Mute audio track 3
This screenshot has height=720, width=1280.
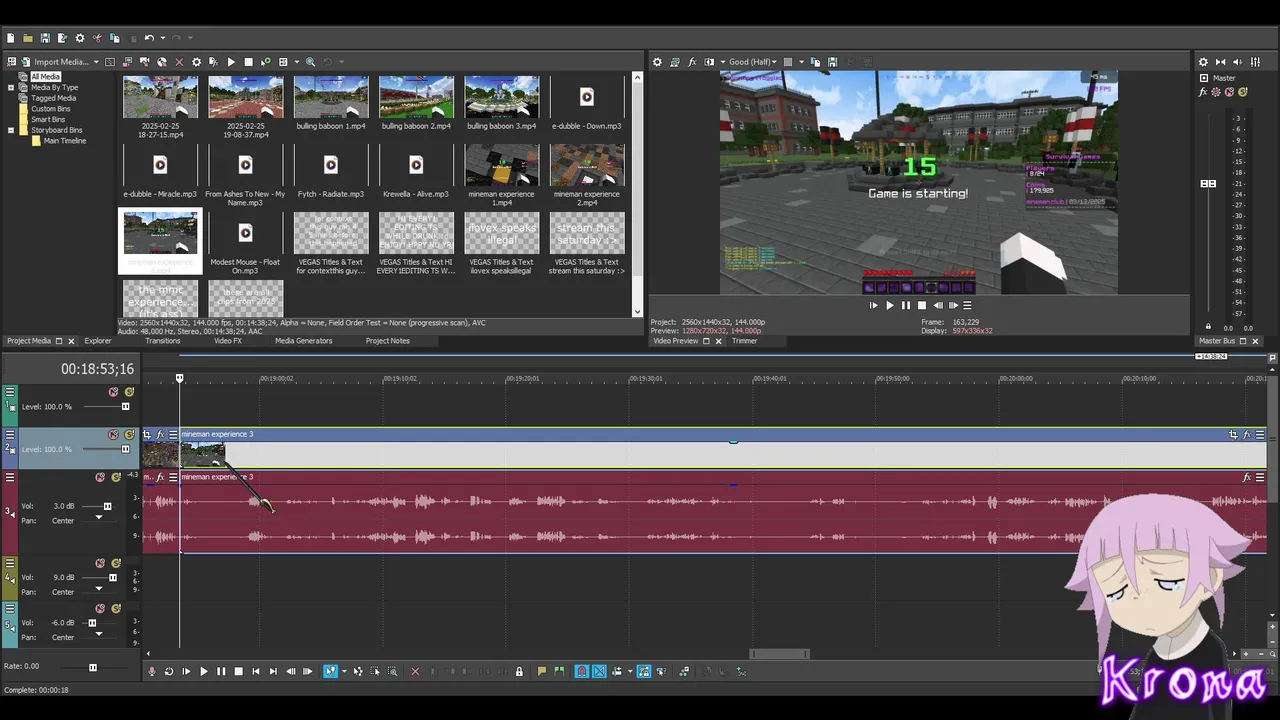100,477
